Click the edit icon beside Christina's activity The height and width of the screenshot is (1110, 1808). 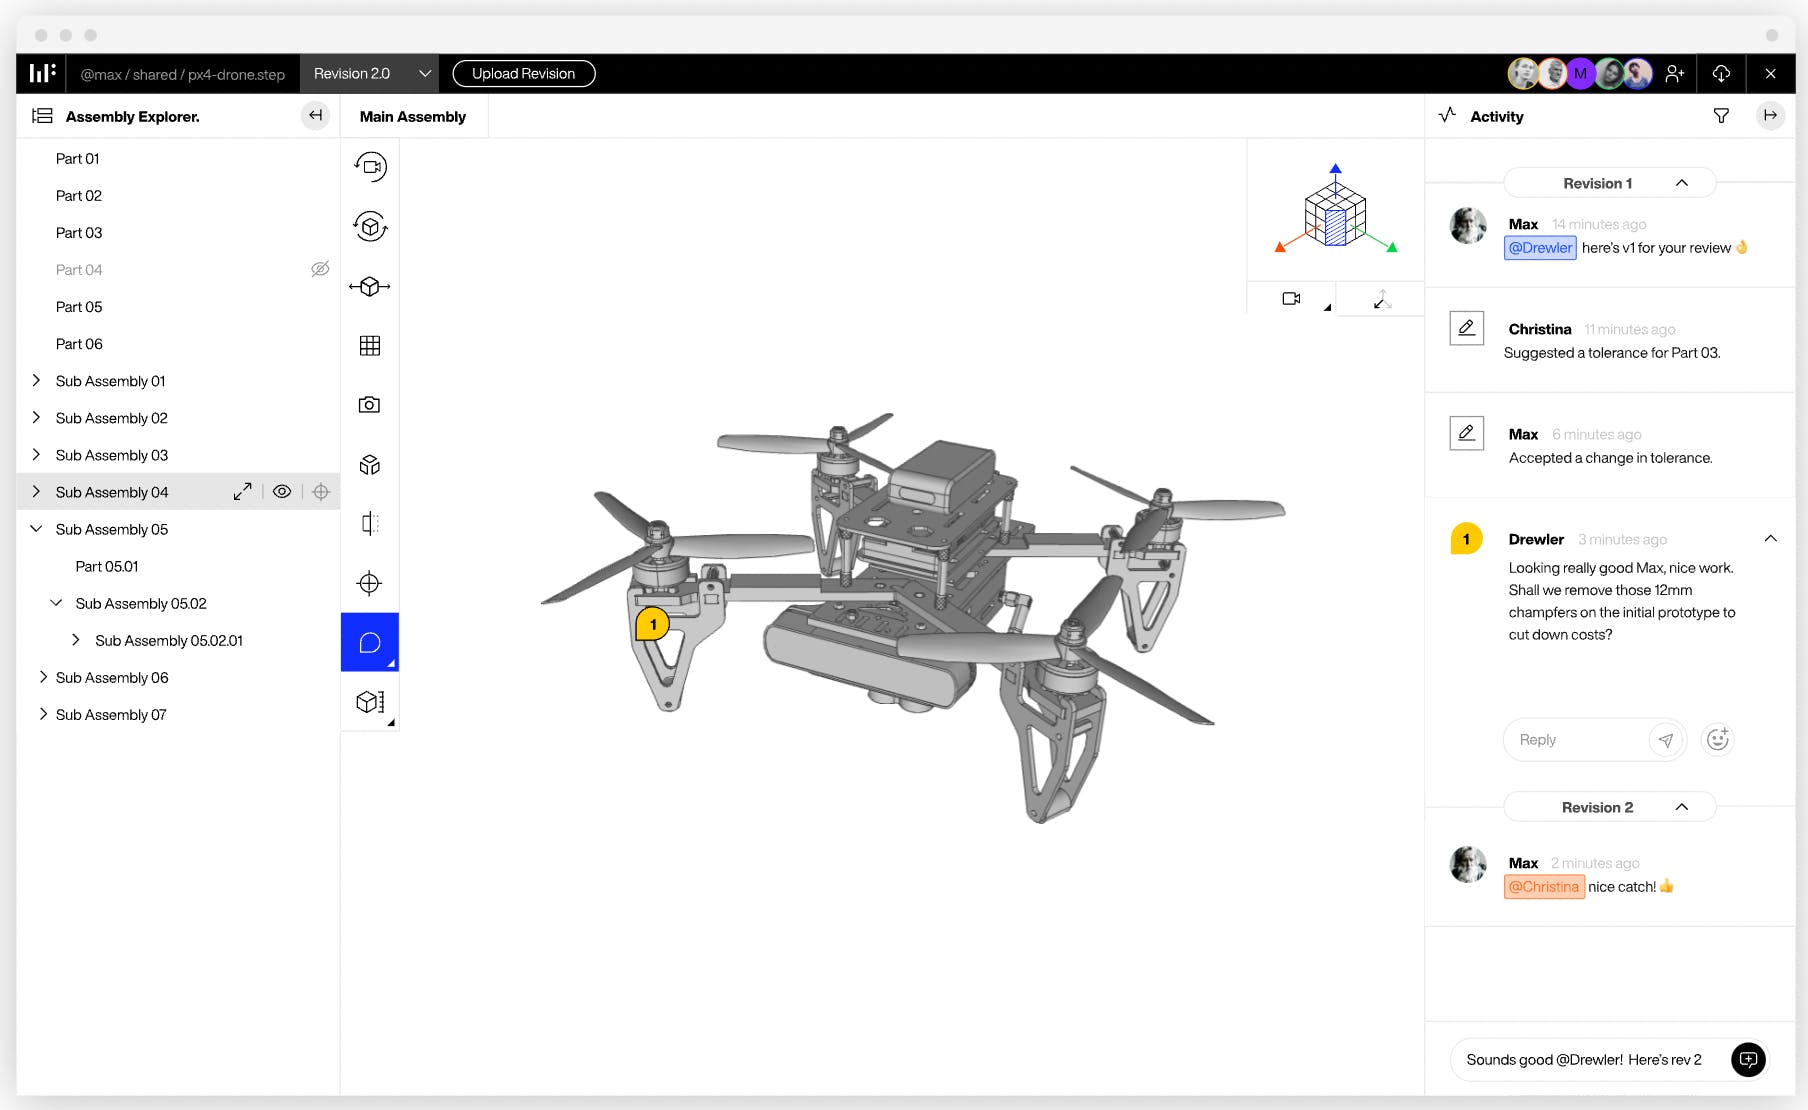coord(1467,328)
